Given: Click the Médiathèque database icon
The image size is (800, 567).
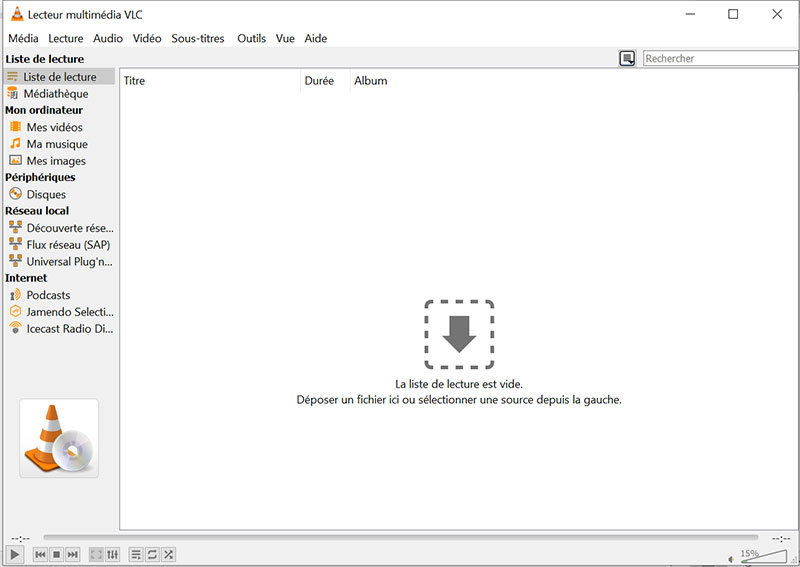Looking at the screenshot, I should coord(13,93).
